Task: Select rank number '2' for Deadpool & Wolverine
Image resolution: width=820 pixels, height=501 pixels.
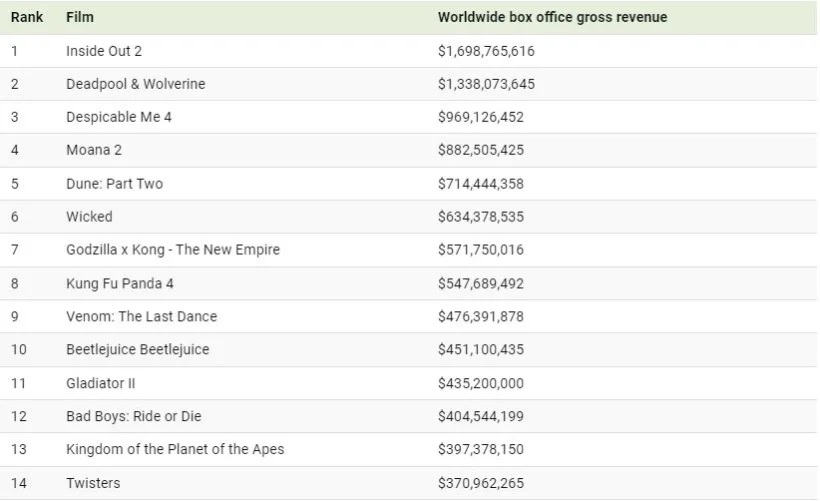Action: (x=15, y=84)
